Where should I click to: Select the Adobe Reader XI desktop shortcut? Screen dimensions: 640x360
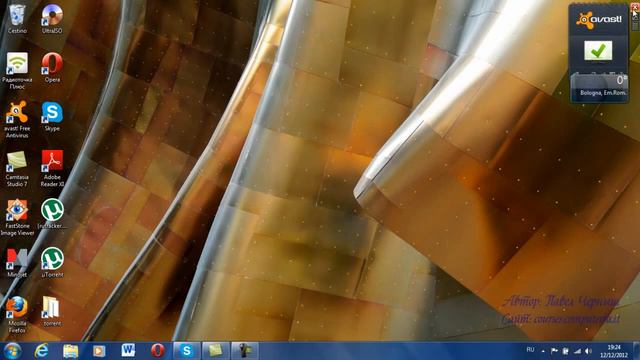click(x=52, y=168)
